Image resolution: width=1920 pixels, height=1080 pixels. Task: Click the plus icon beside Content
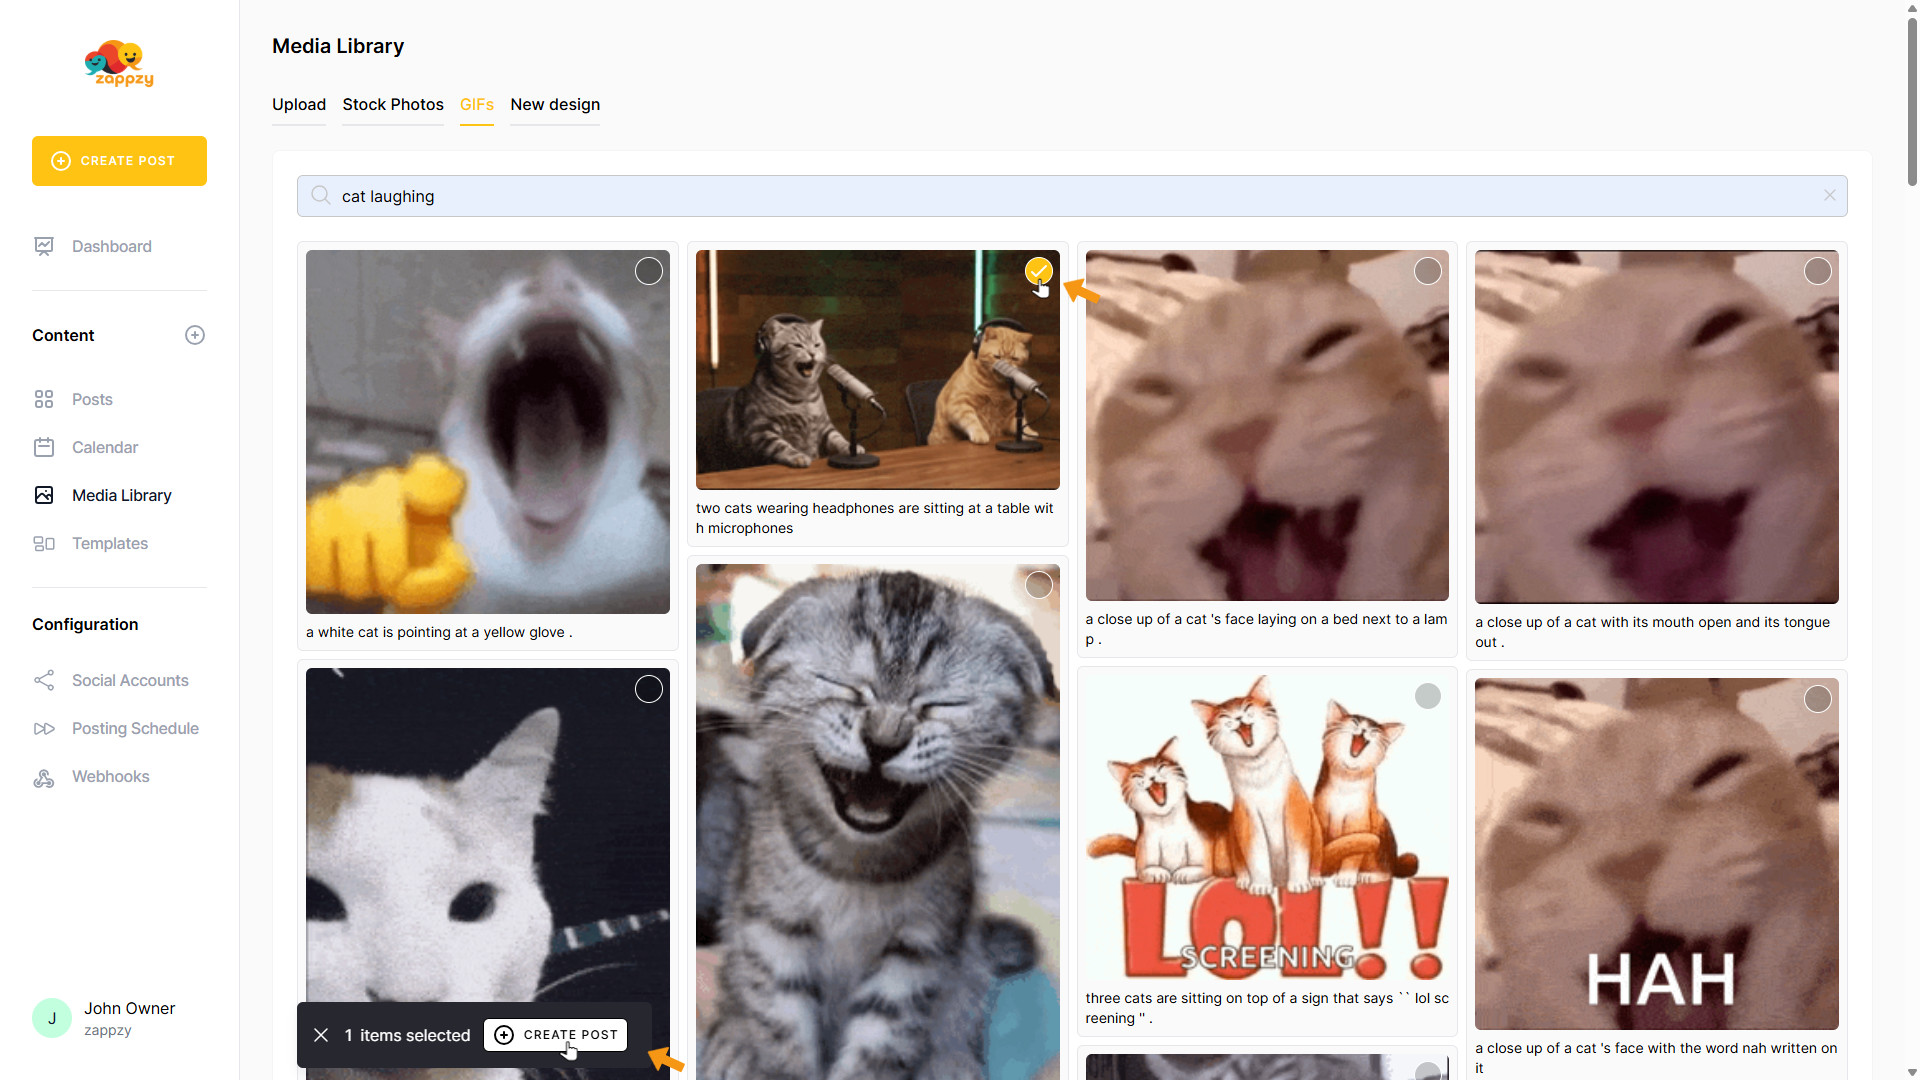click(x=195, y=335)
